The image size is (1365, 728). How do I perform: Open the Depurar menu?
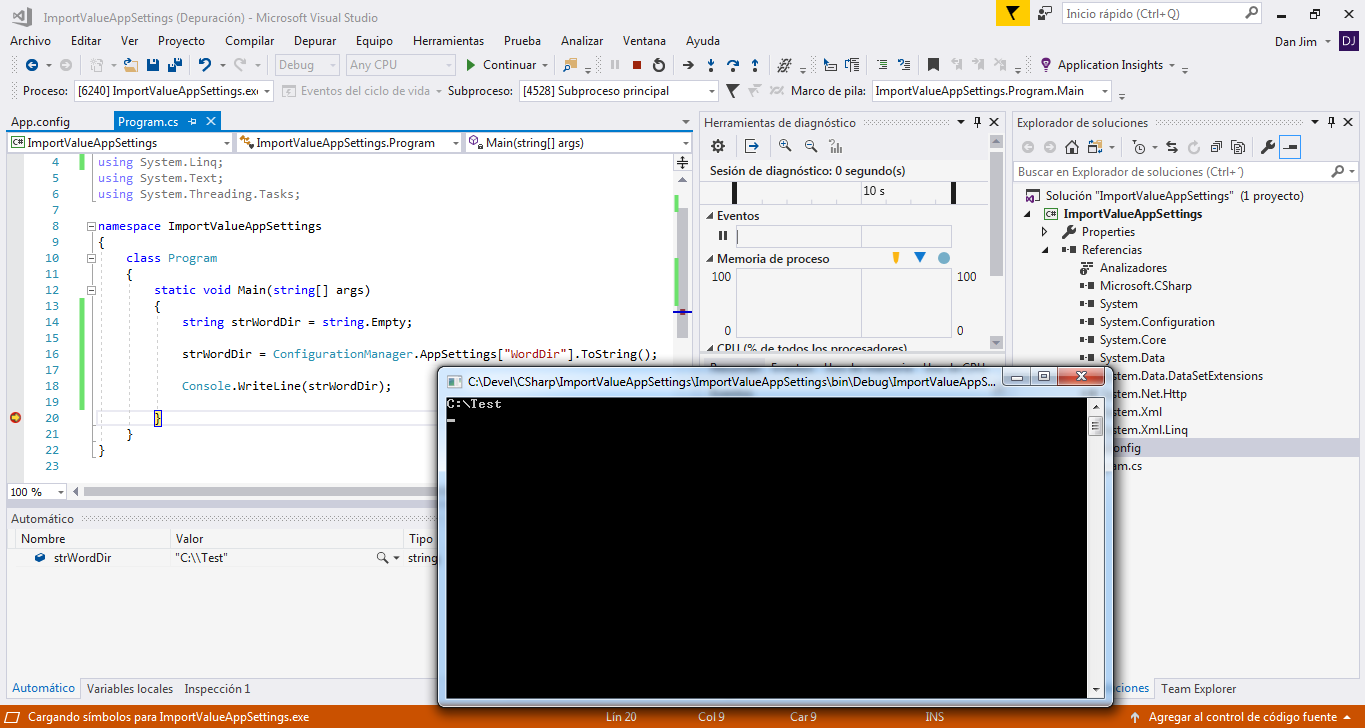[x=315, y=41]
